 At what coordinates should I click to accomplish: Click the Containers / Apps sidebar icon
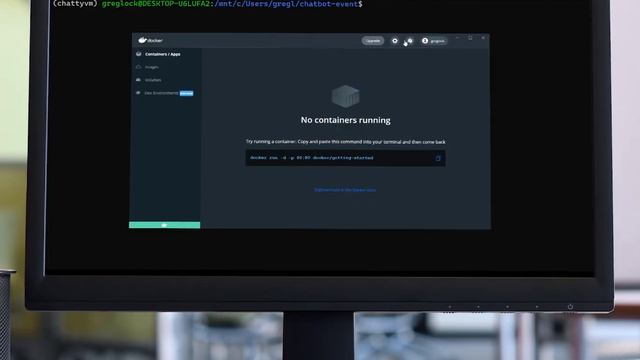click(x=139, y=54)
